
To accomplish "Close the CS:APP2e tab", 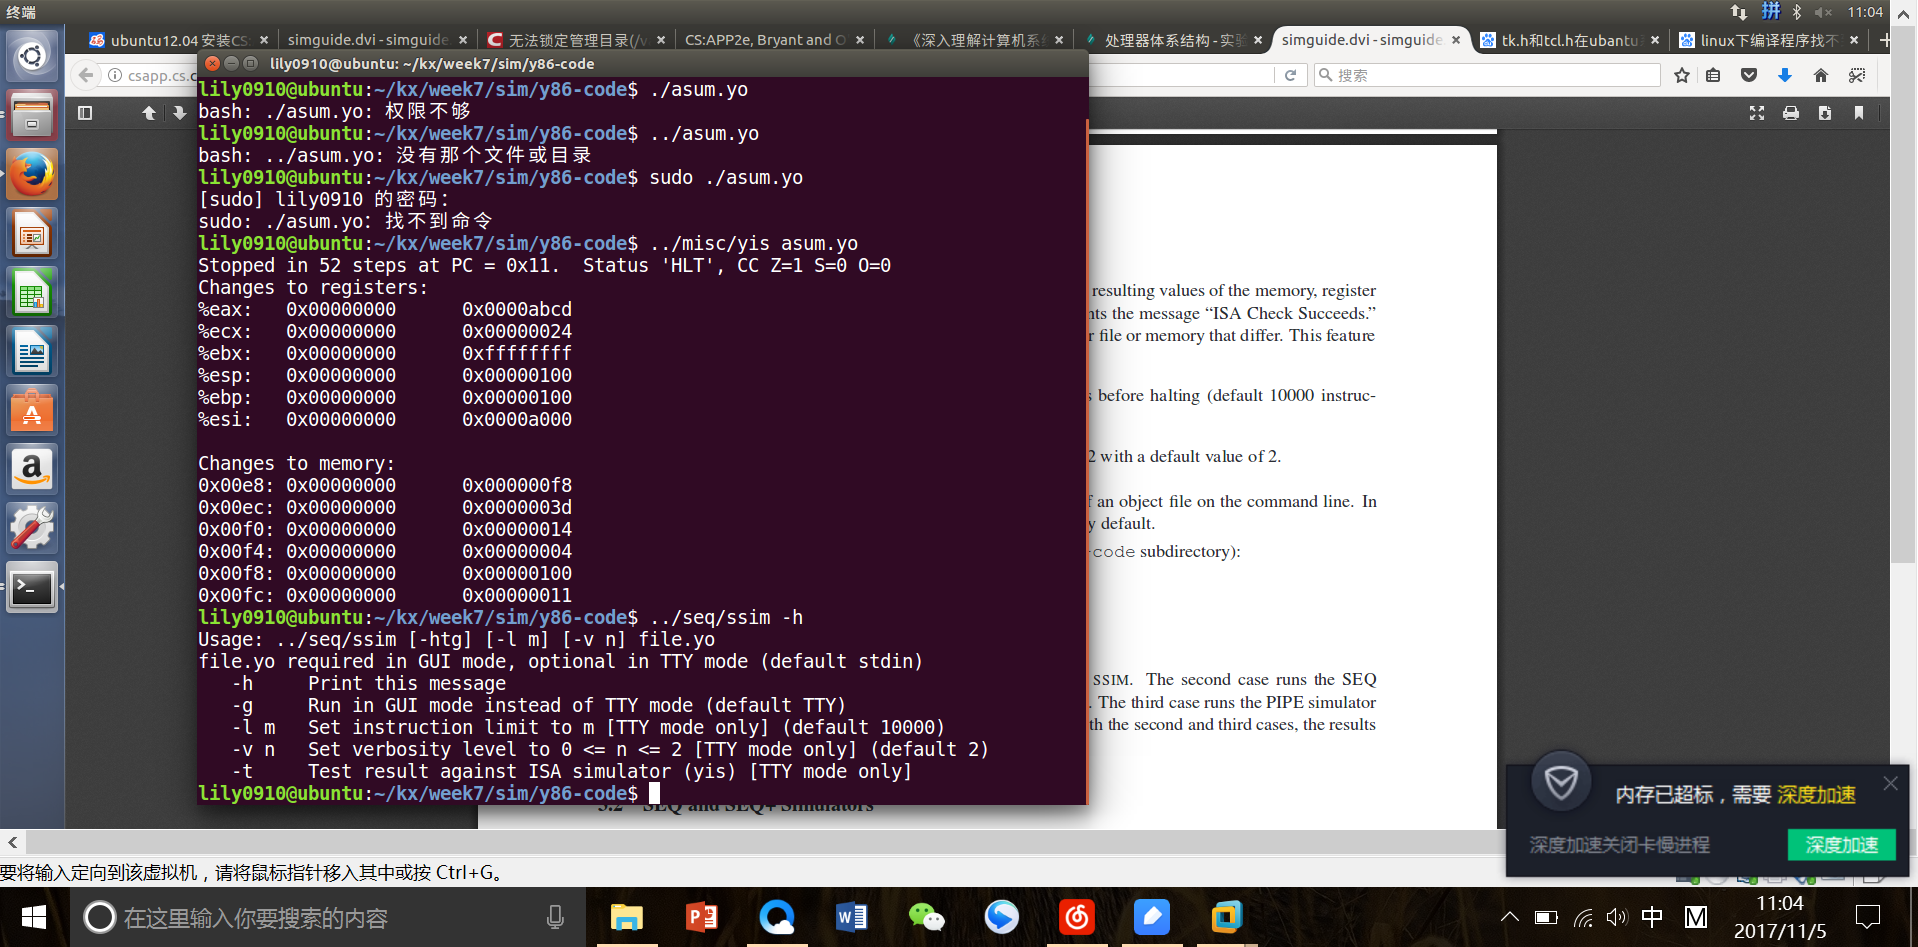I will (860, 40).
